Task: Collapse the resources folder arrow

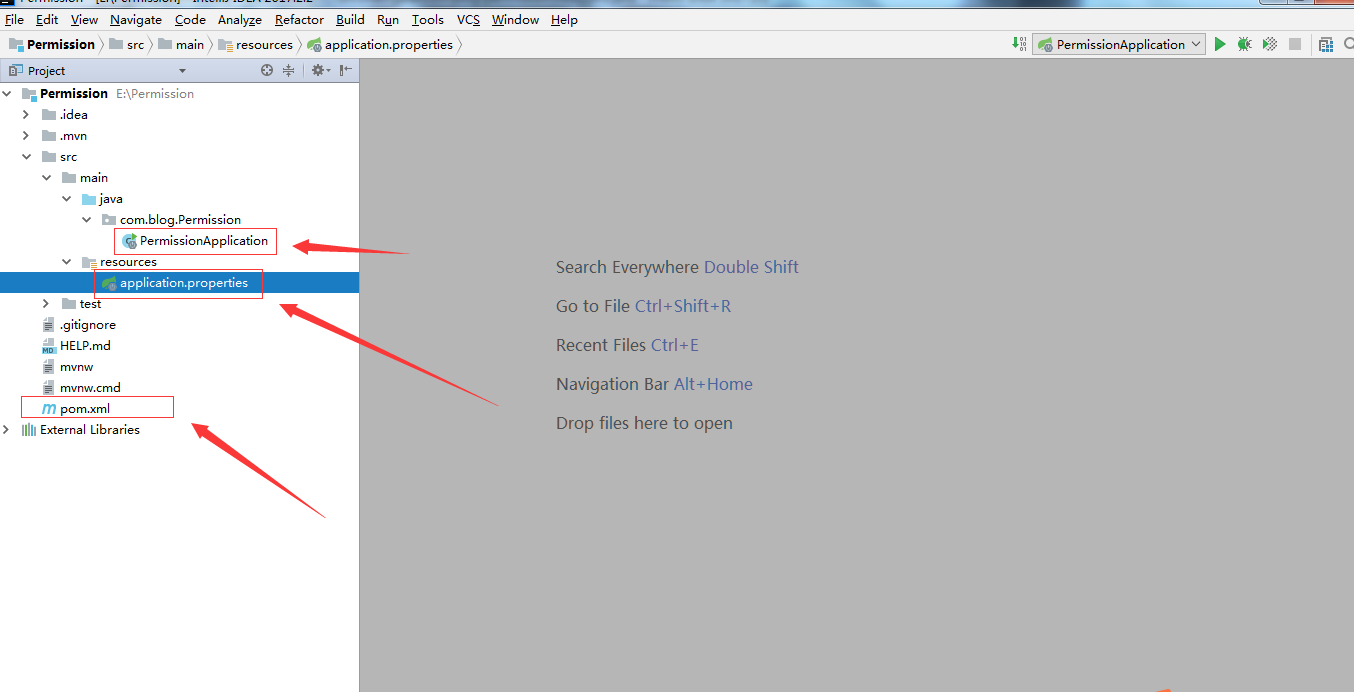Action: (x=66, y=262)
